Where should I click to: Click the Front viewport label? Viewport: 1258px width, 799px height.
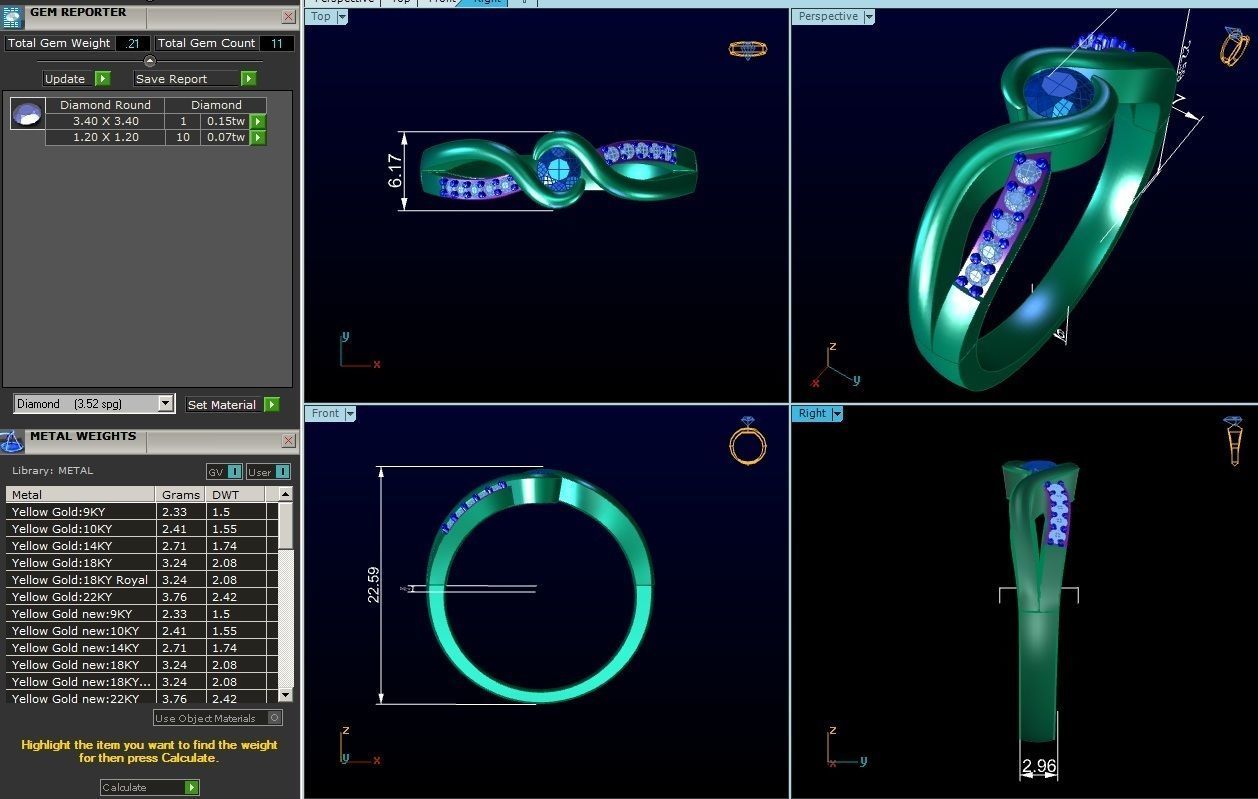325,413
